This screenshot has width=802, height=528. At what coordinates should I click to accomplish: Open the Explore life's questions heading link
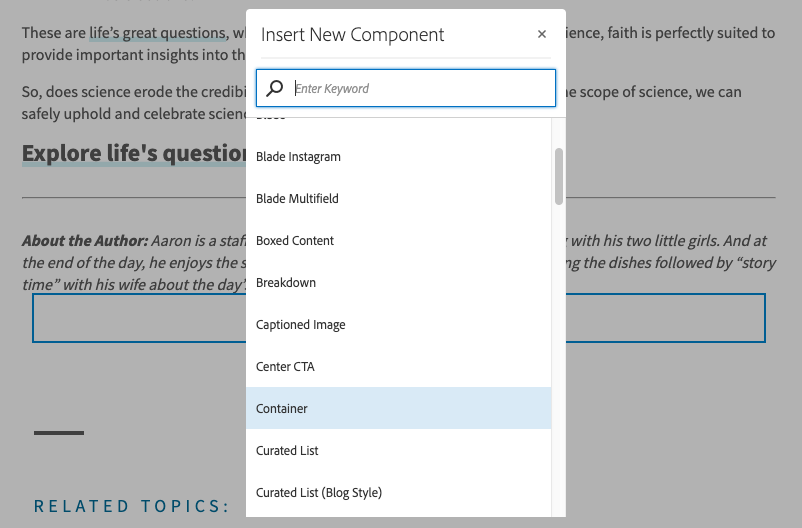[x=134, y=153]
